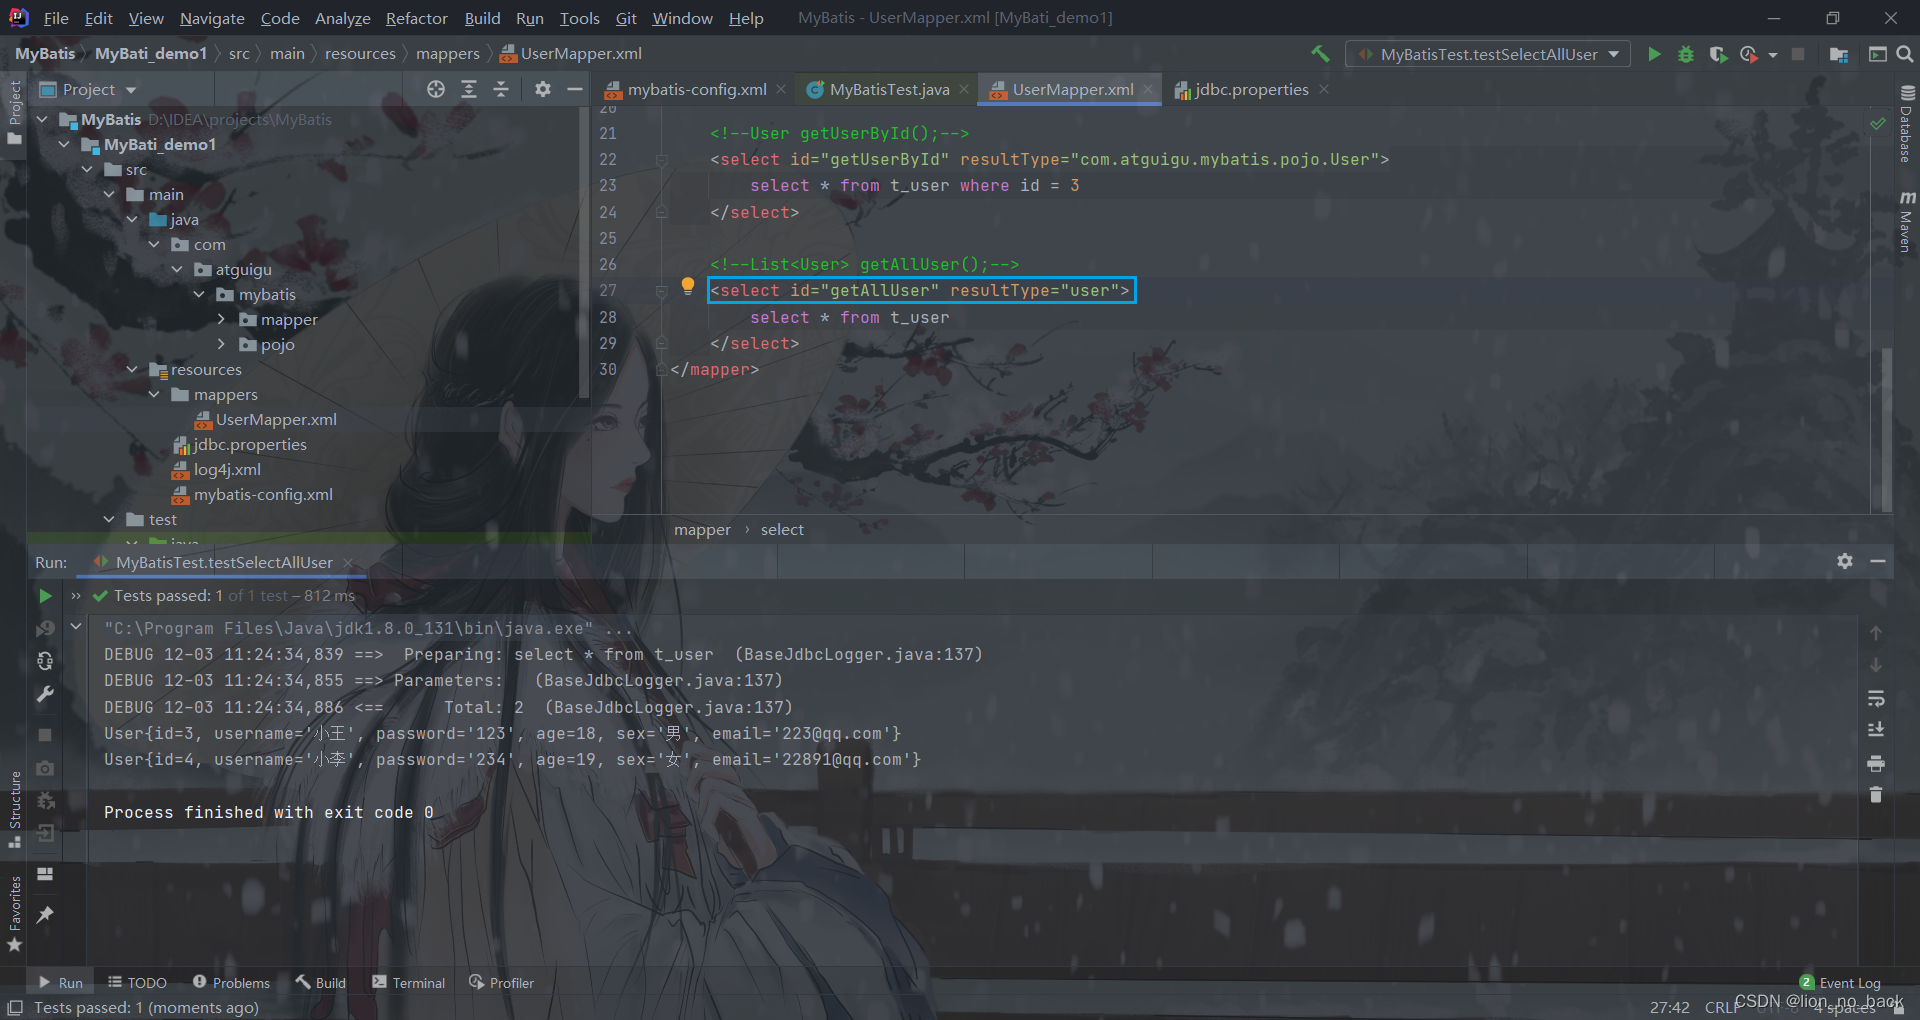1920x1020 pixels.
Task: Open the Database tool window
Action: click(x=1906, y=124)
